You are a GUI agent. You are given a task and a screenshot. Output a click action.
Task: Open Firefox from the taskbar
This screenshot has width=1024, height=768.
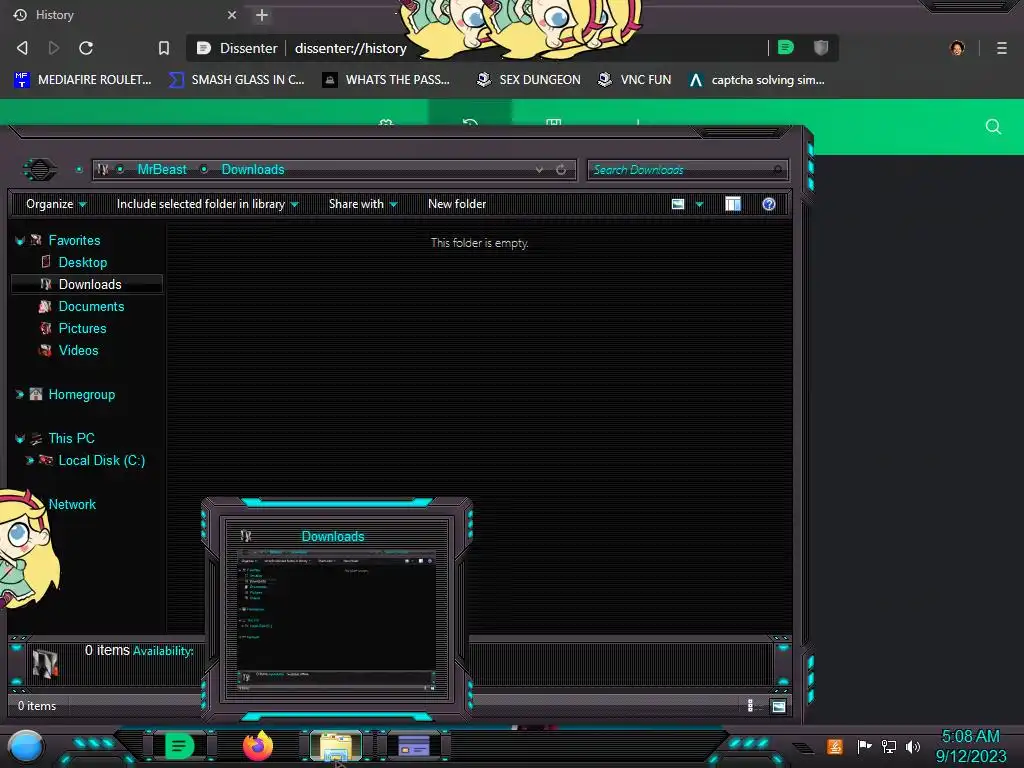pyautogui.click(x=258, y=746)
